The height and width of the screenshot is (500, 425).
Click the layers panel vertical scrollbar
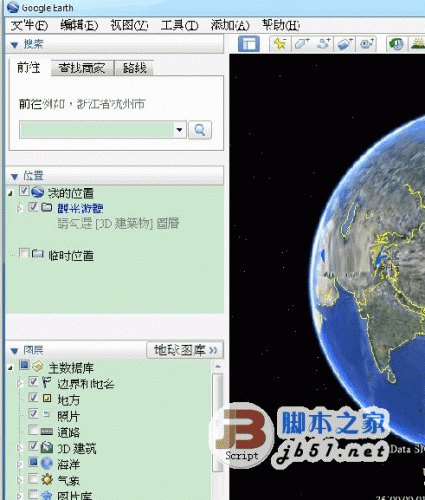pos(218,422)
